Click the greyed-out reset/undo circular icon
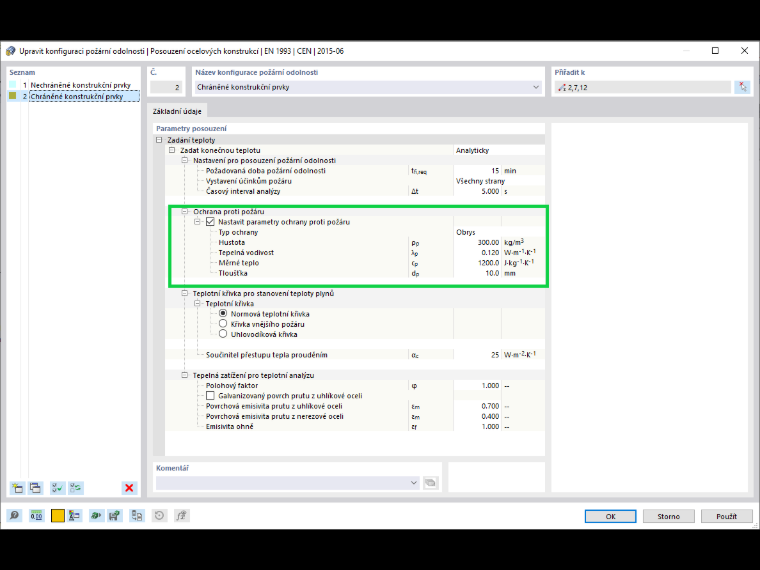This screenshot has width=760, height=570. (x=159, y=516)
